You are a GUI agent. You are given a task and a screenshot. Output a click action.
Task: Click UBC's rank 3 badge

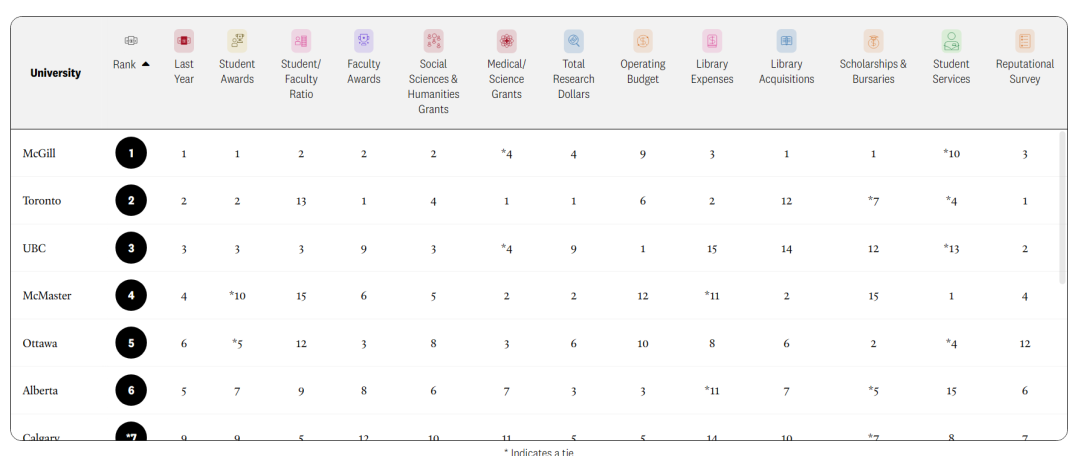point(131,248)
